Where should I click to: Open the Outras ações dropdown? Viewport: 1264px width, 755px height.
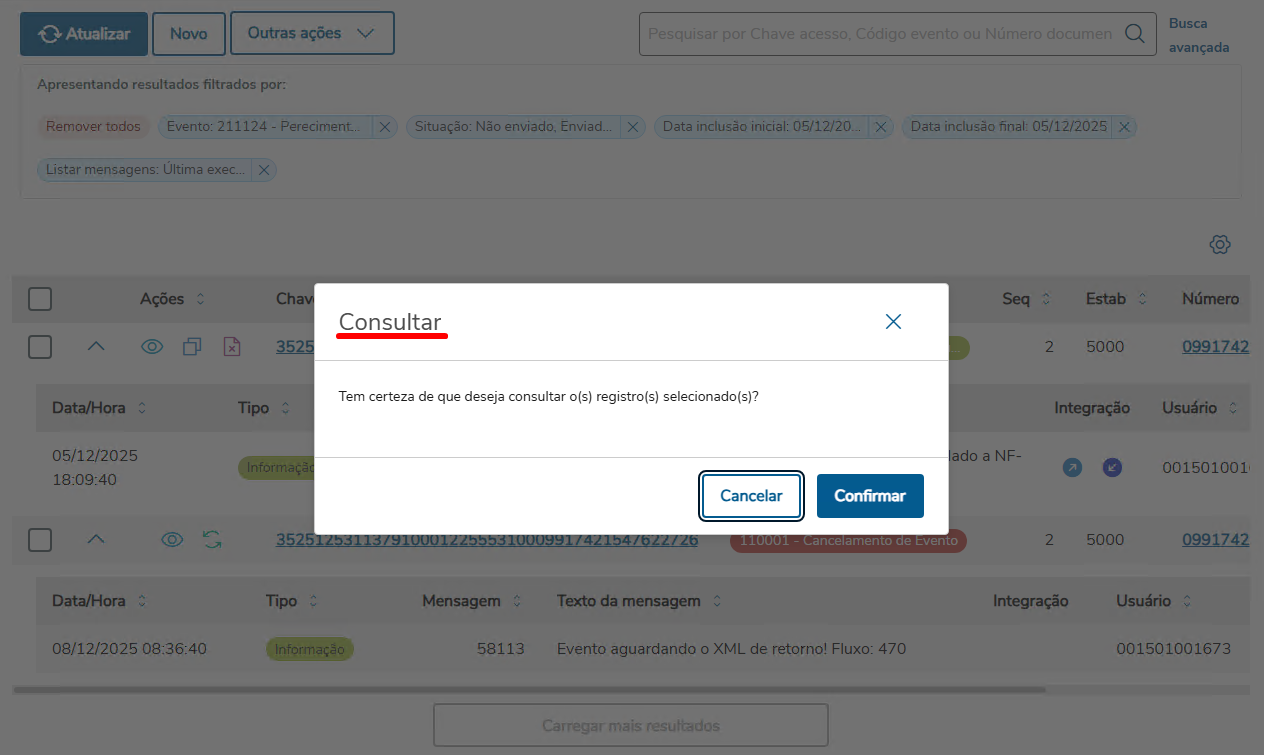tap(312, 33)
